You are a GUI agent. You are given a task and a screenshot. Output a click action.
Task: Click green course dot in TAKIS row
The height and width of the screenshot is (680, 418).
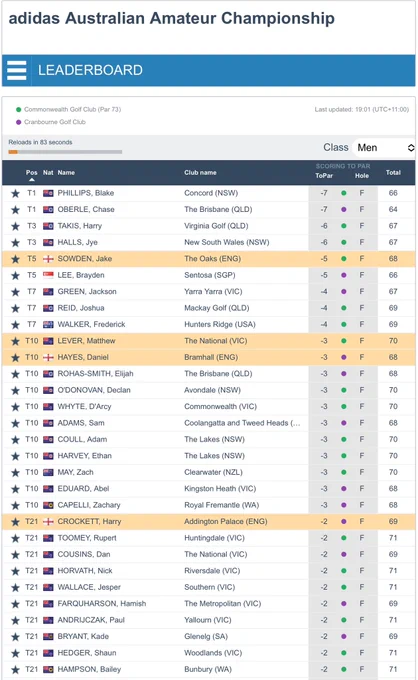click(343, 226)
